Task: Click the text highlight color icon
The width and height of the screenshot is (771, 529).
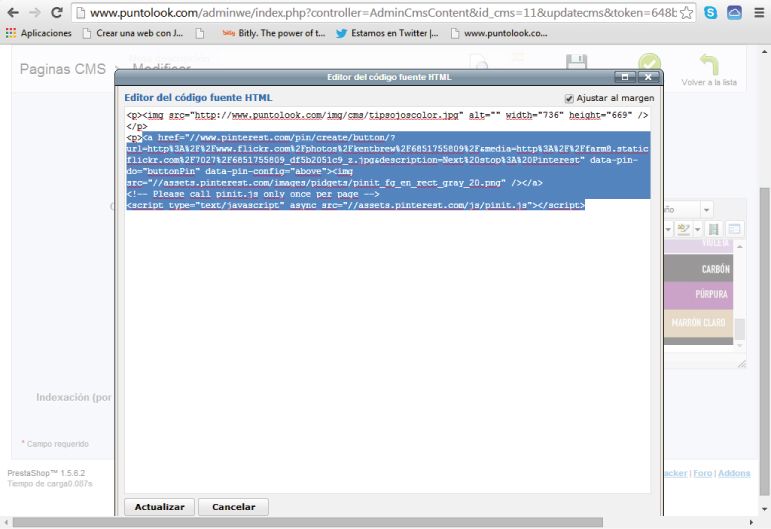Action: pos(683,229)
